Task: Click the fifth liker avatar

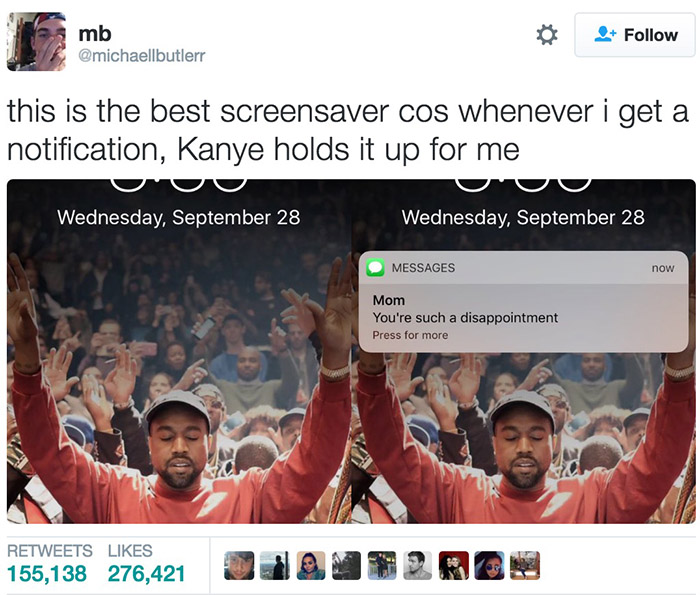Action: coord(382,566)
